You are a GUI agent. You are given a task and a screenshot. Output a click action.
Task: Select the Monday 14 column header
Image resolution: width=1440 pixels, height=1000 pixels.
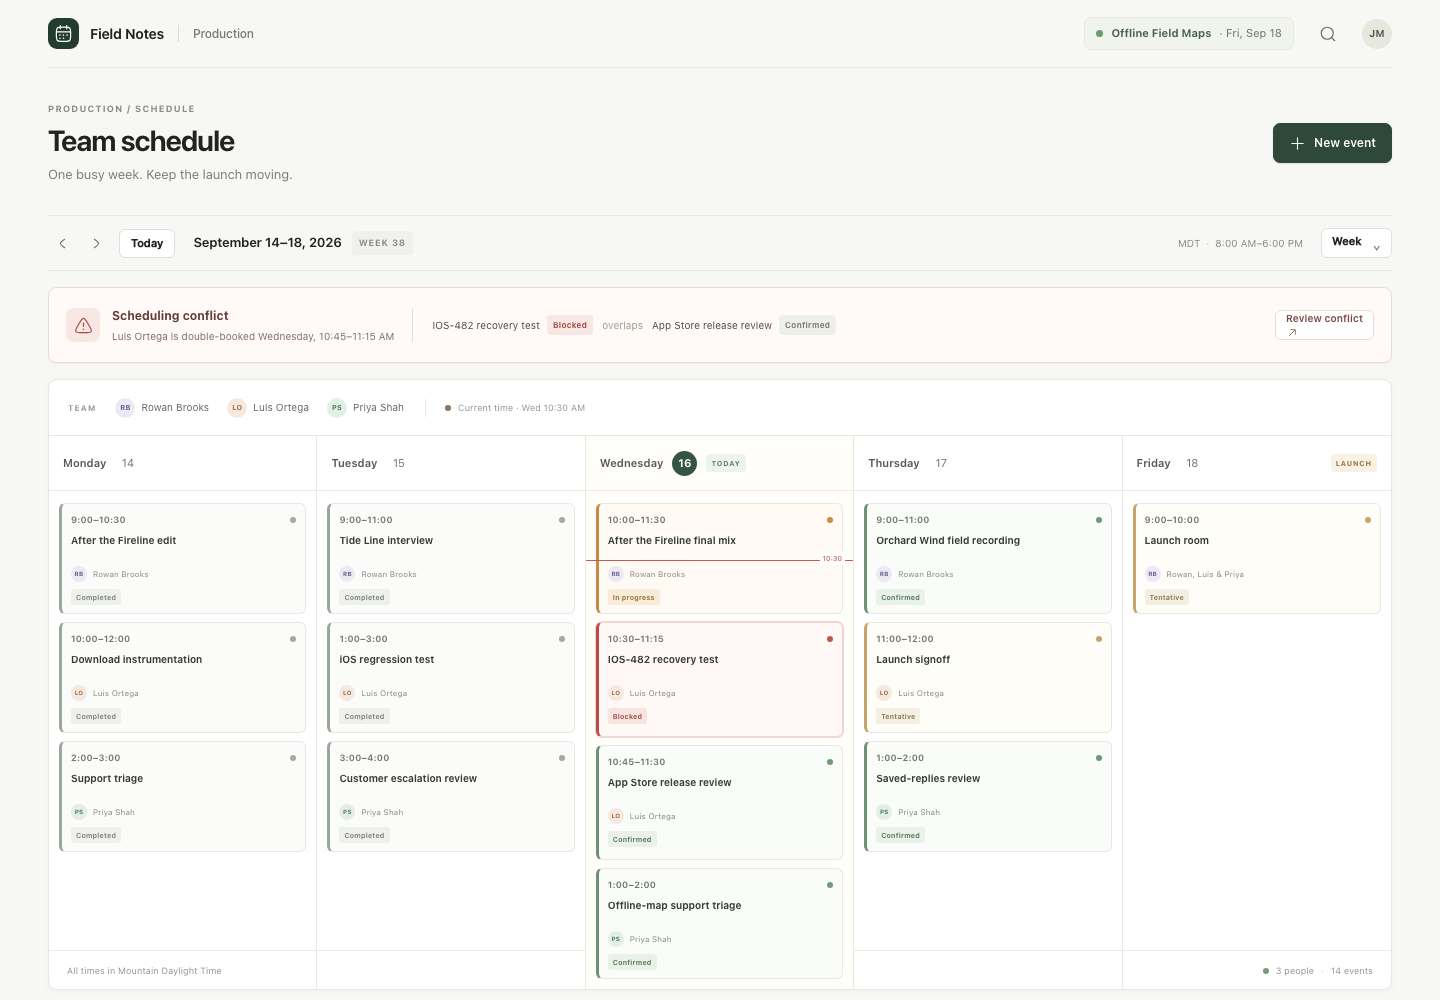[183, 463]
